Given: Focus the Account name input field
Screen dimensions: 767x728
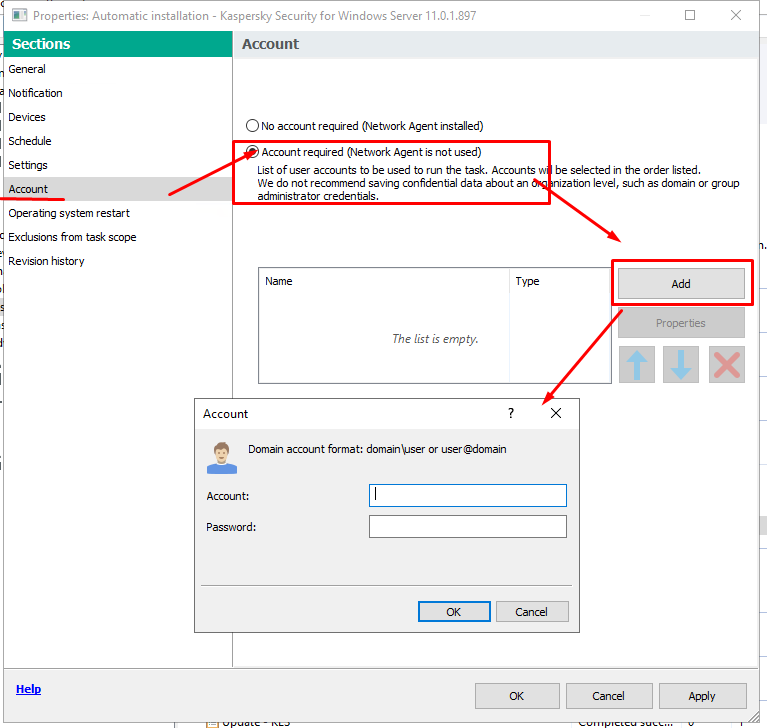Looking at the screenshot, I should pyautogui.click(x=468, y=496).
